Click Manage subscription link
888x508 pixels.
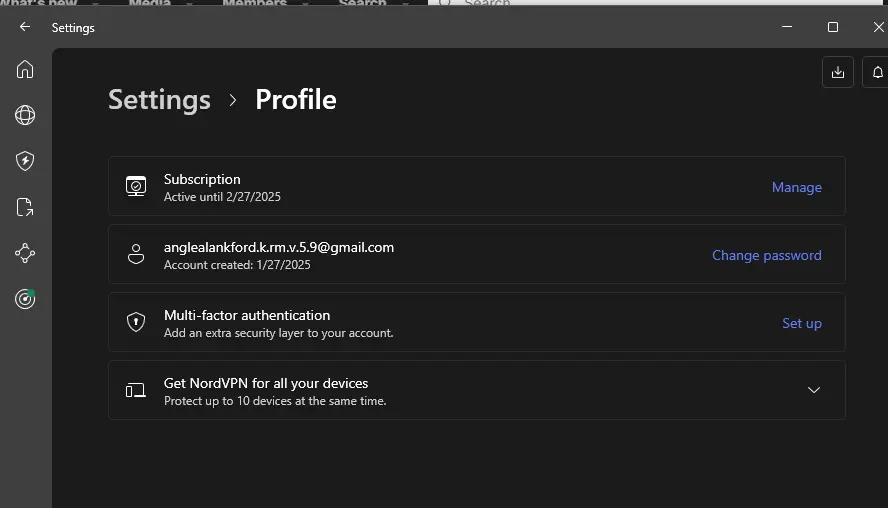pyautogui.click(x=796, y=187)
